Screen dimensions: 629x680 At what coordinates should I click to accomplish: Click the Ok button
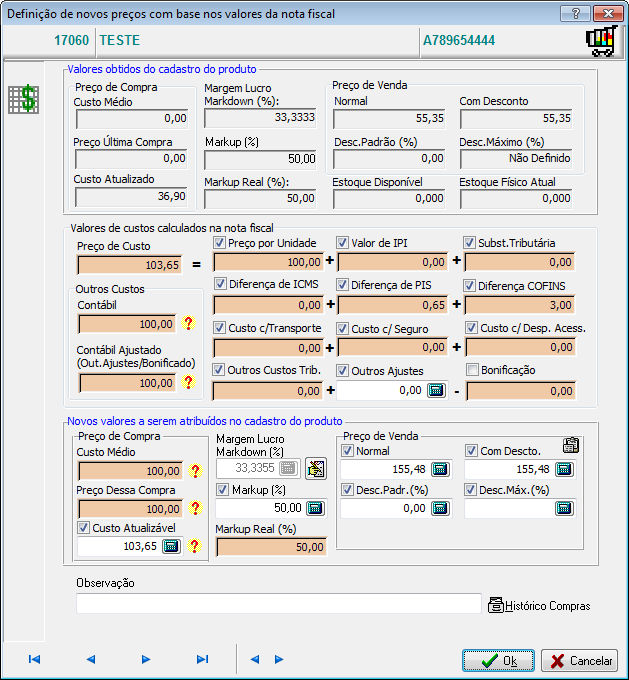(x=498, y=661)
